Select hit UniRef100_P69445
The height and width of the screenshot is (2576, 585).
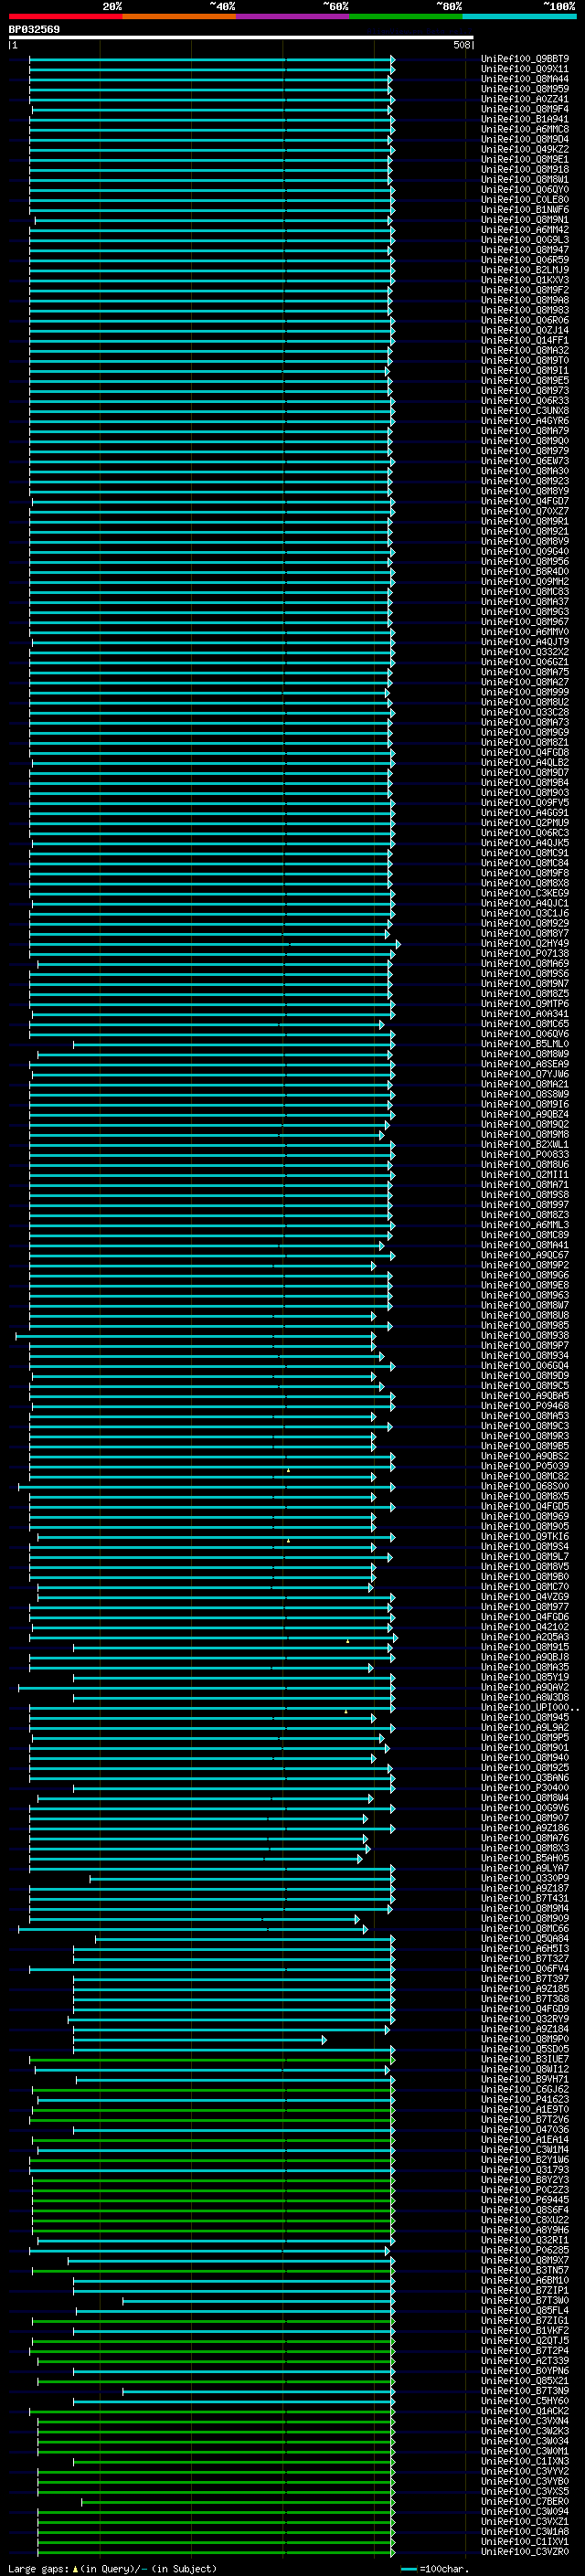(525, 2200)
